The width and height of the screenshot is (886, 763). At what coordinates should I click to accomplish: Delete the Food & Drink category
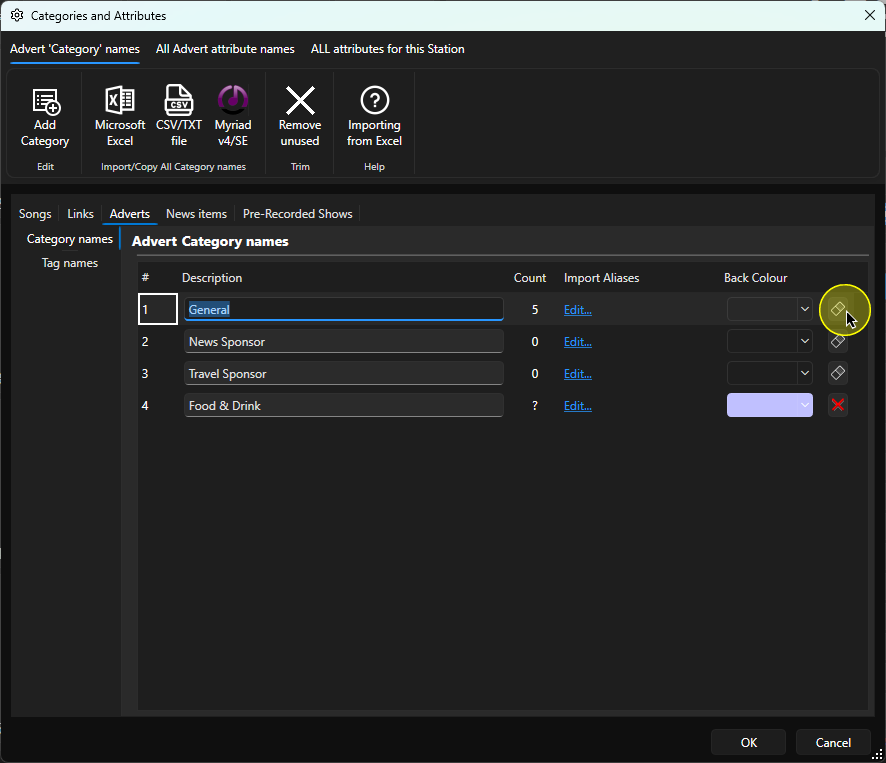coord(837,405)
